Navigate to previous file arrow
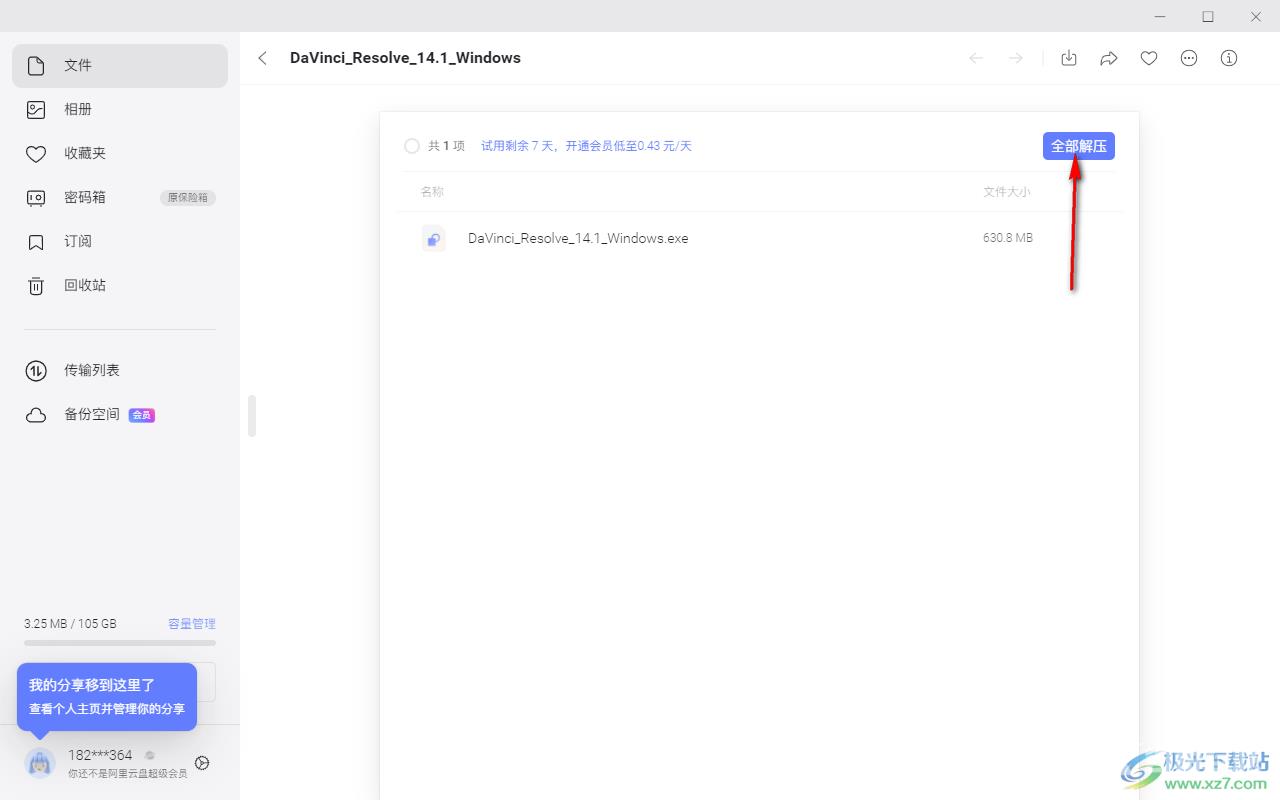The image size is (1280, 800). (976, 58)
